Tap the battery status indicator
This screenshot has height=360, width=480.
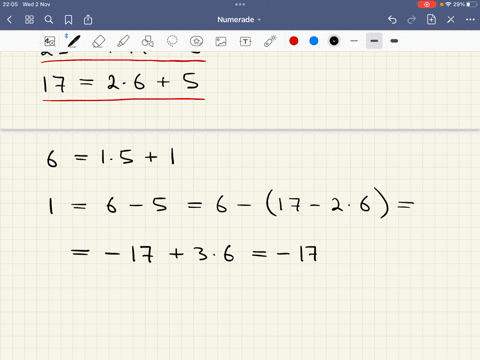(472, 4)
